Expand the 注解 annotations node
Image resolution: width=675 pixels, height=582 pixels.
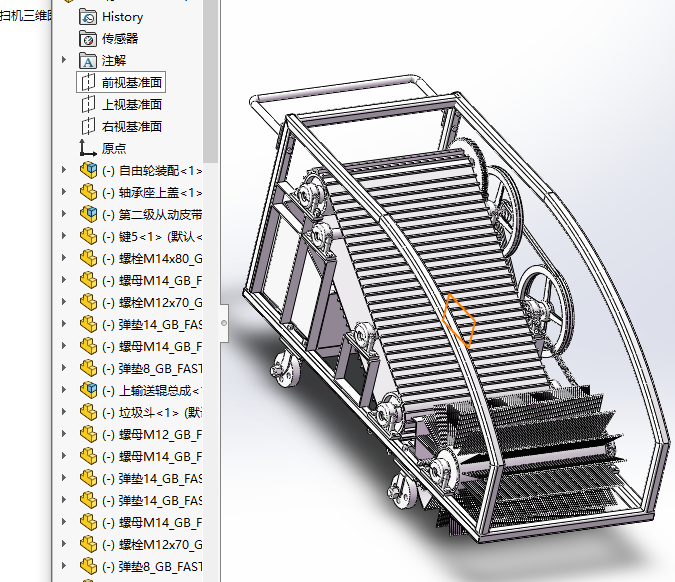click(x=64, y=60)
